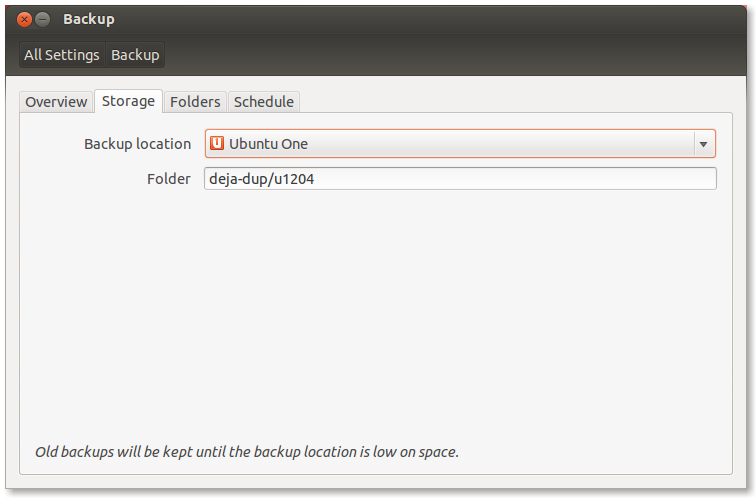Click the old backups retention note
This screenshot has height=498, width=756.
pyautogui.click(x=246, y=452)
